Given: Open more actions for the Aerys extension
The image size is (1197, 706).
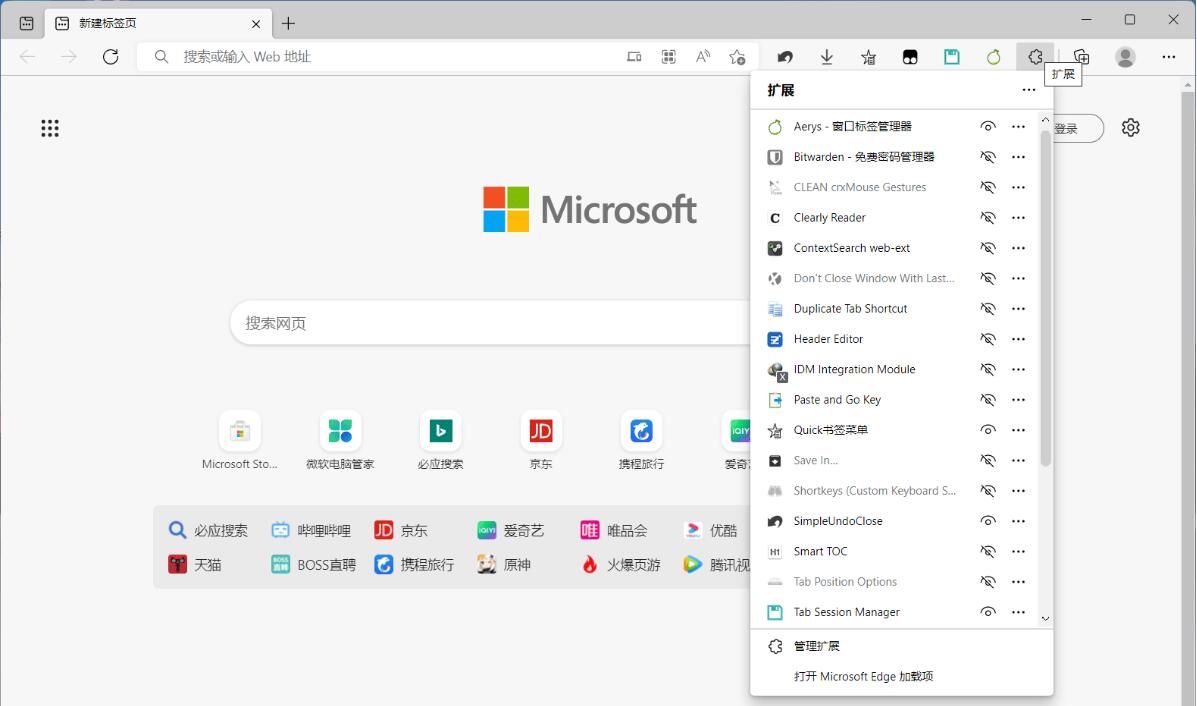Looking at the screenshot, I should click(x=1018, y=127).
